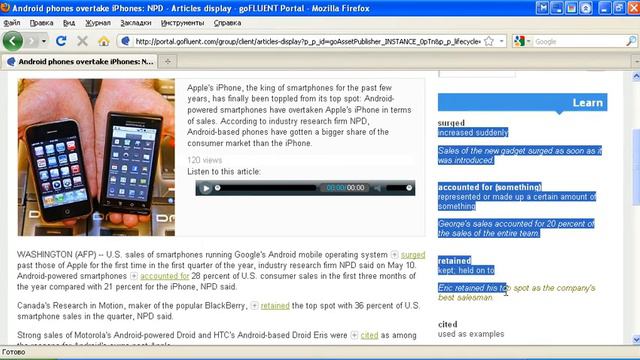Click the accounted for (something) heading
640x360 pixels.
(490, 187)
